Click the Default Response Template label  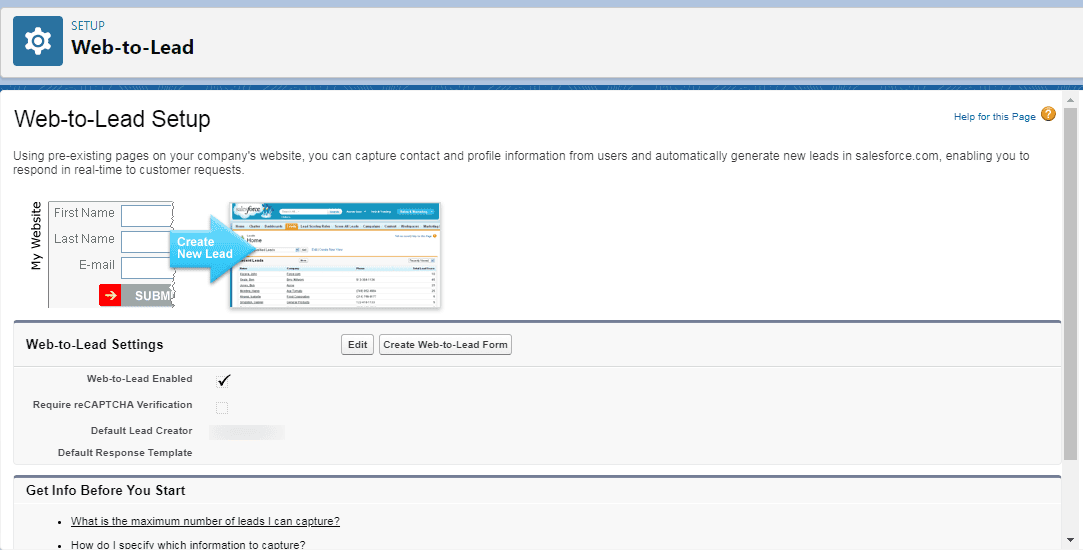tap(125, 453)
